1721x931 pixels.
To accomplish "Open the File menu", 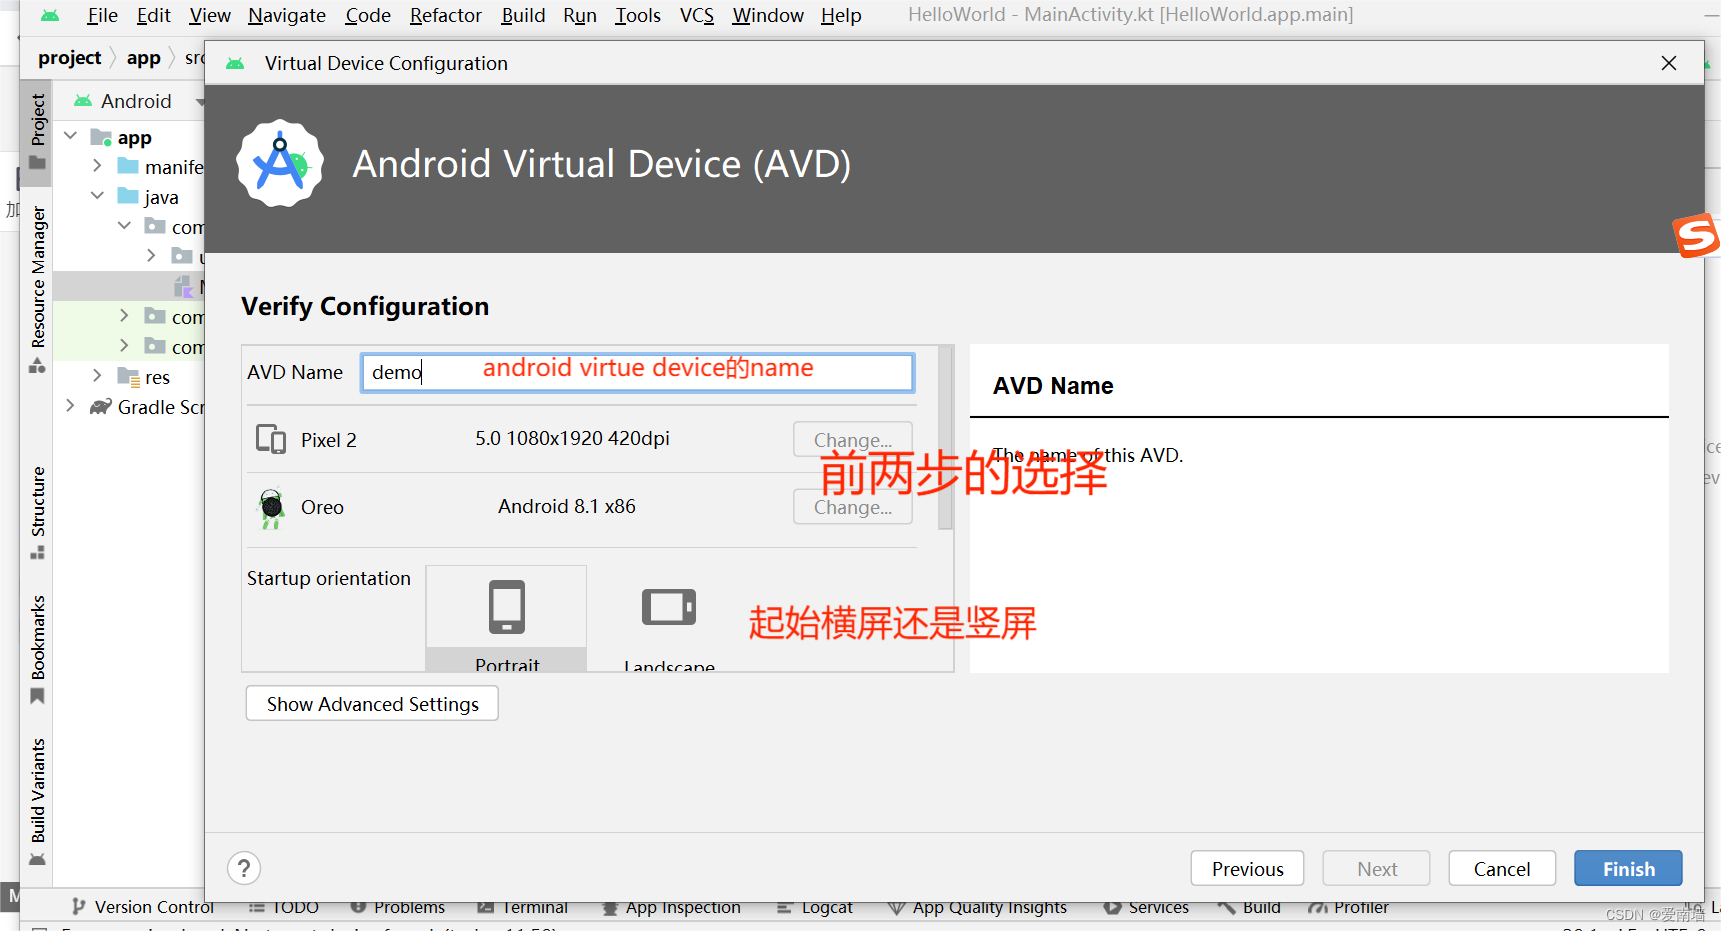I will (x=102, y=15).
